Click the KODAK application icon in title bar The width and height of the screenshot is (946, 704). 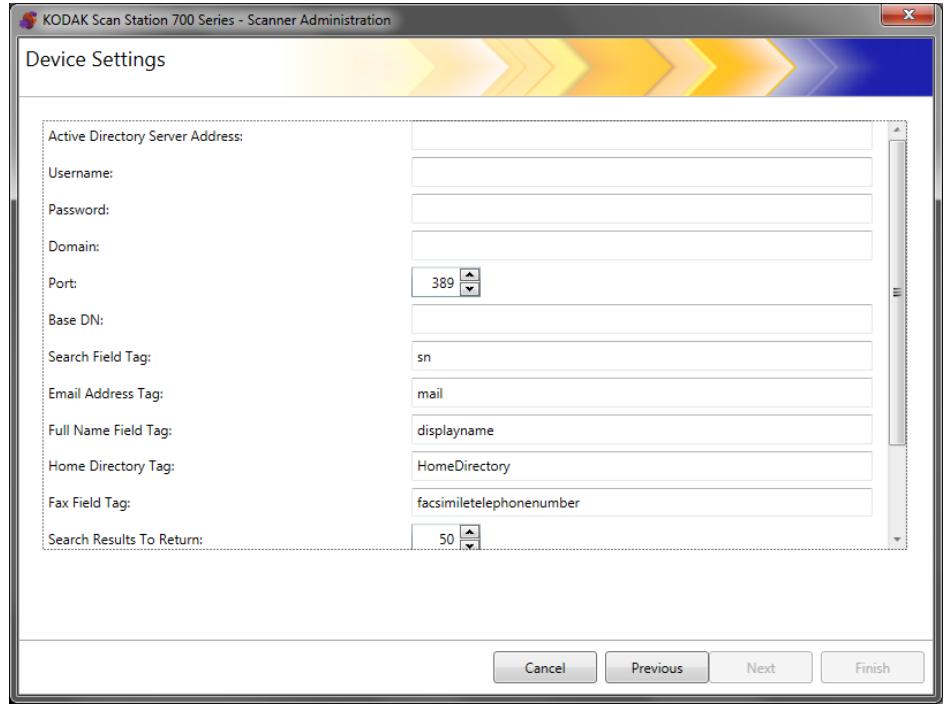tap(28, 20)
